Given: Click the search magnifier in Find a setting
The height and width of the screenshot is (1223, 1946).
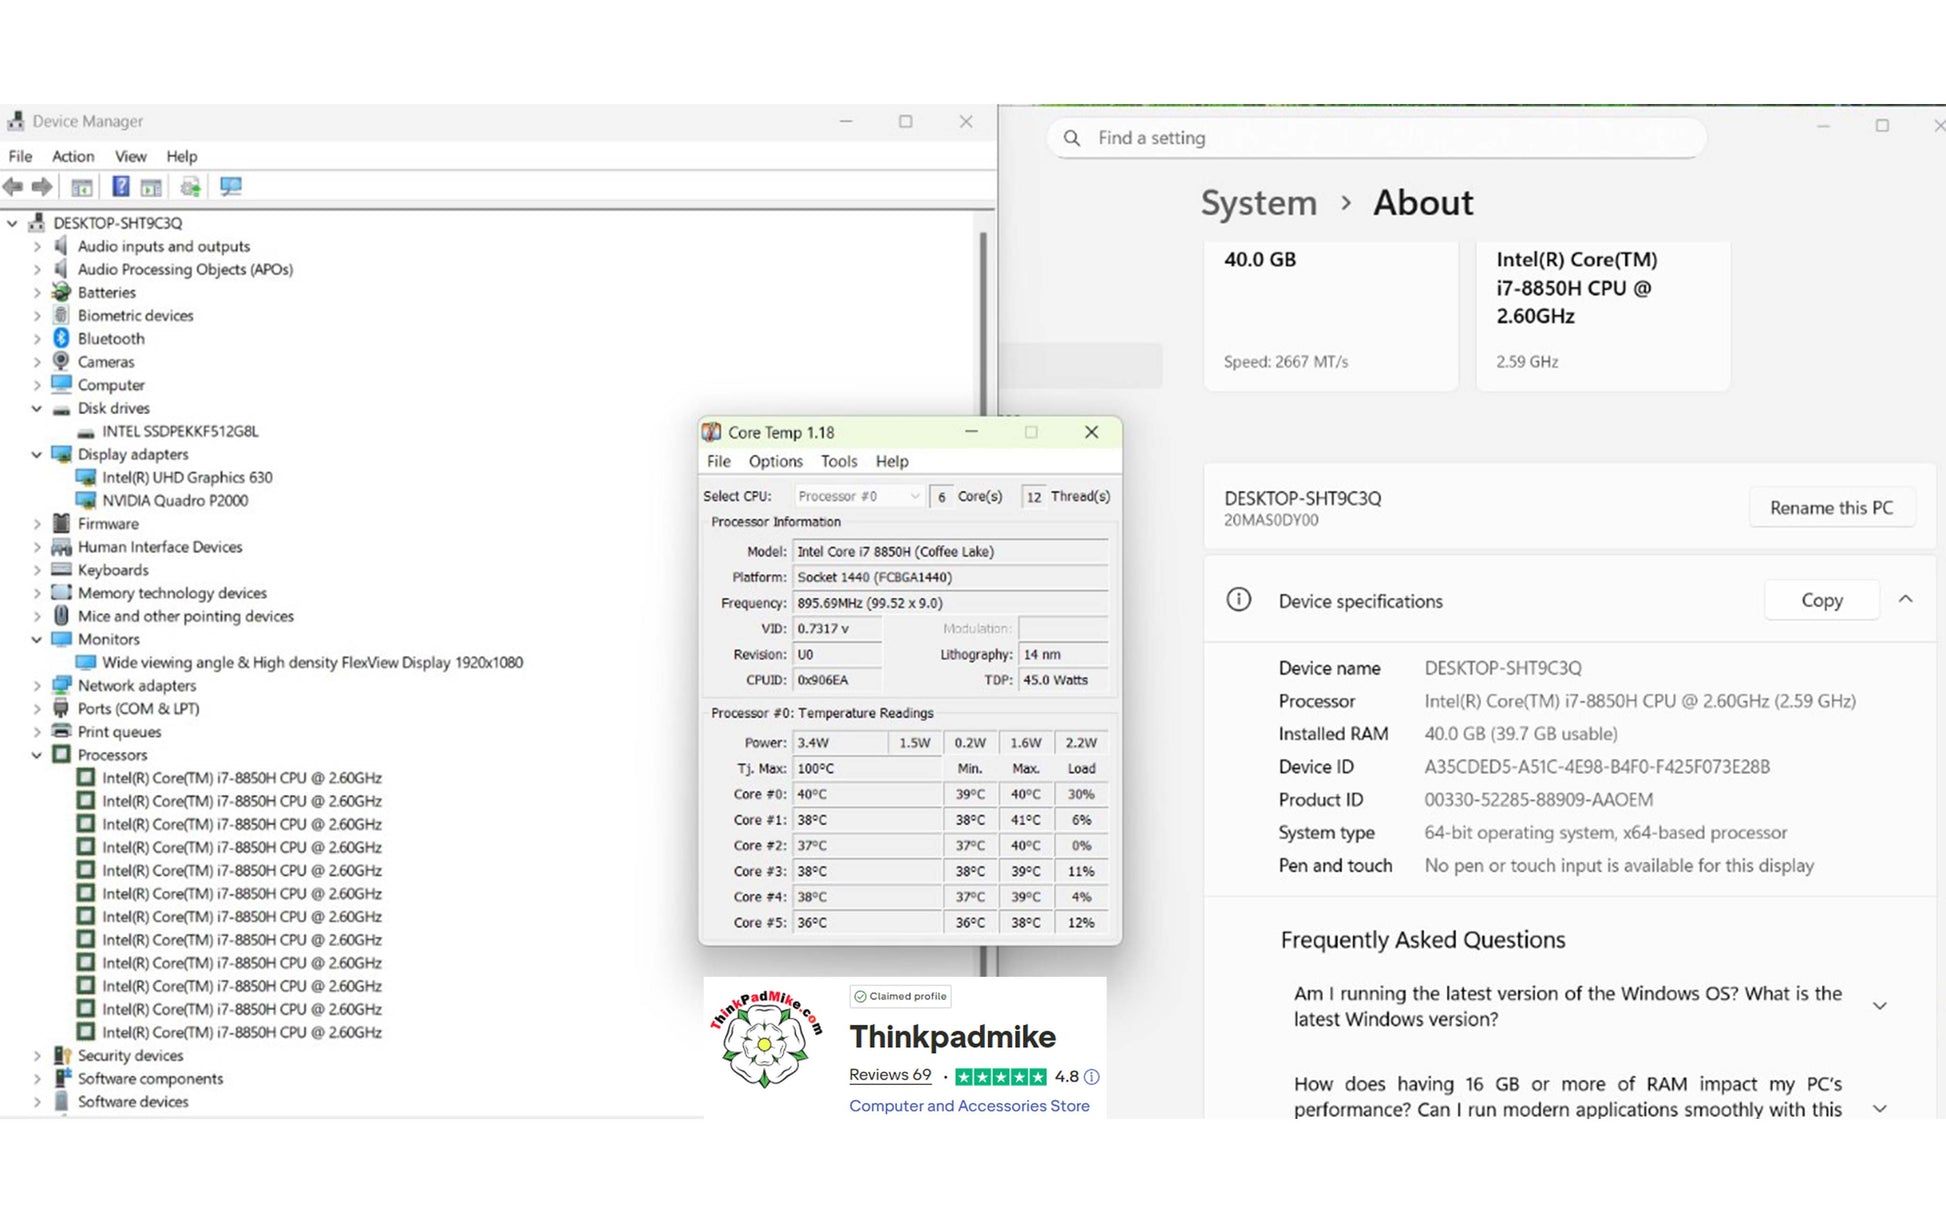Looking at the screenshot, I should (x=1072, y=138).
